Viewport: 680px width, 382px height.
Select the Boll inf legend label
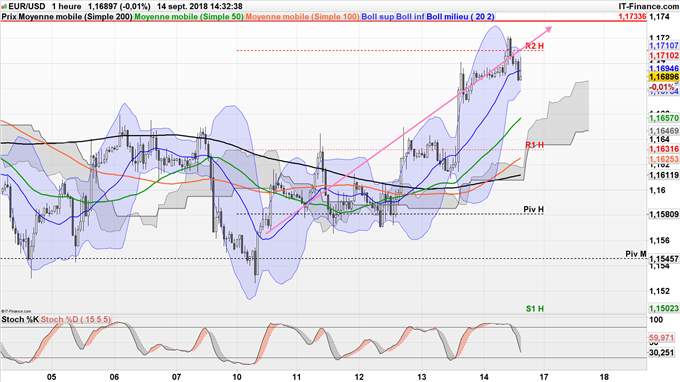pos(410,16)
